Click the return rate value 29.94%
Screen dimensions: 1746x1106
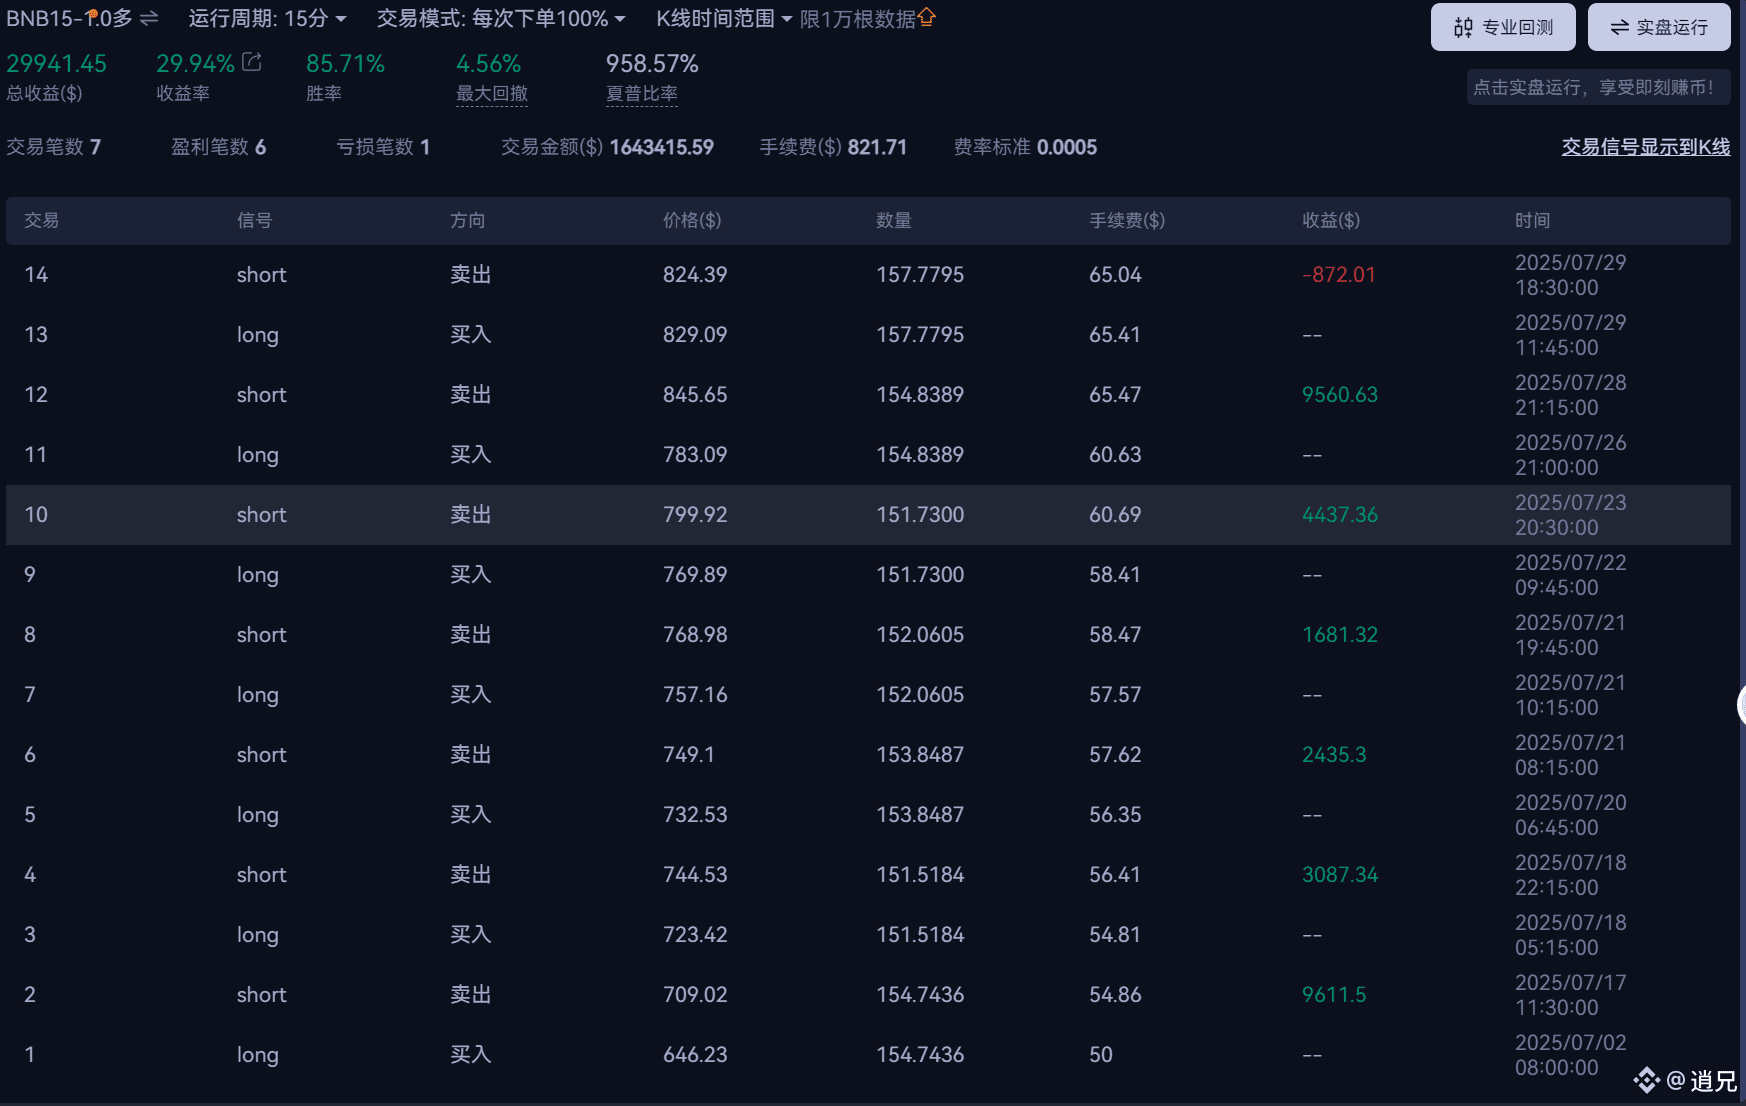195,63
